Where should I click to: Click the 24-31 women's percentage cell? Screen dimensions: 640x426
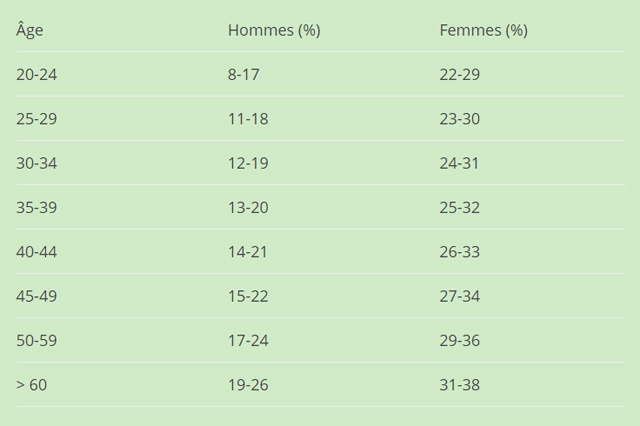[x=459, y=163]
